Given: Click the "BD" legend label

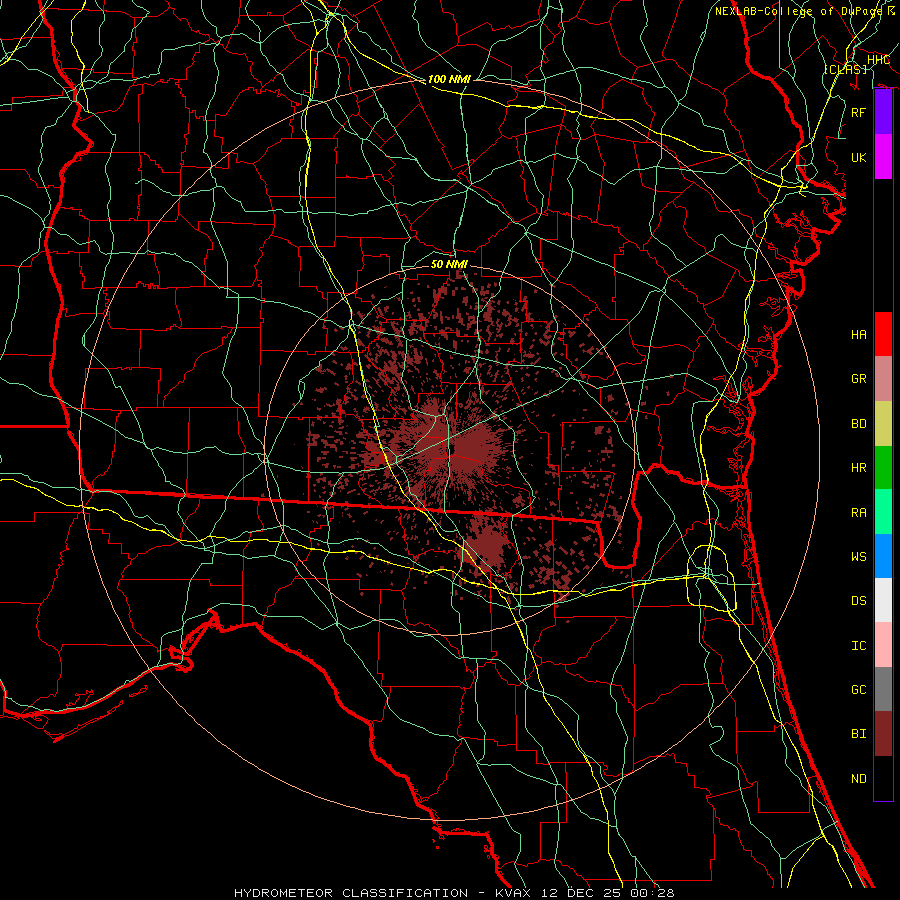Looking at the screenshot, I should pos(858,424).
